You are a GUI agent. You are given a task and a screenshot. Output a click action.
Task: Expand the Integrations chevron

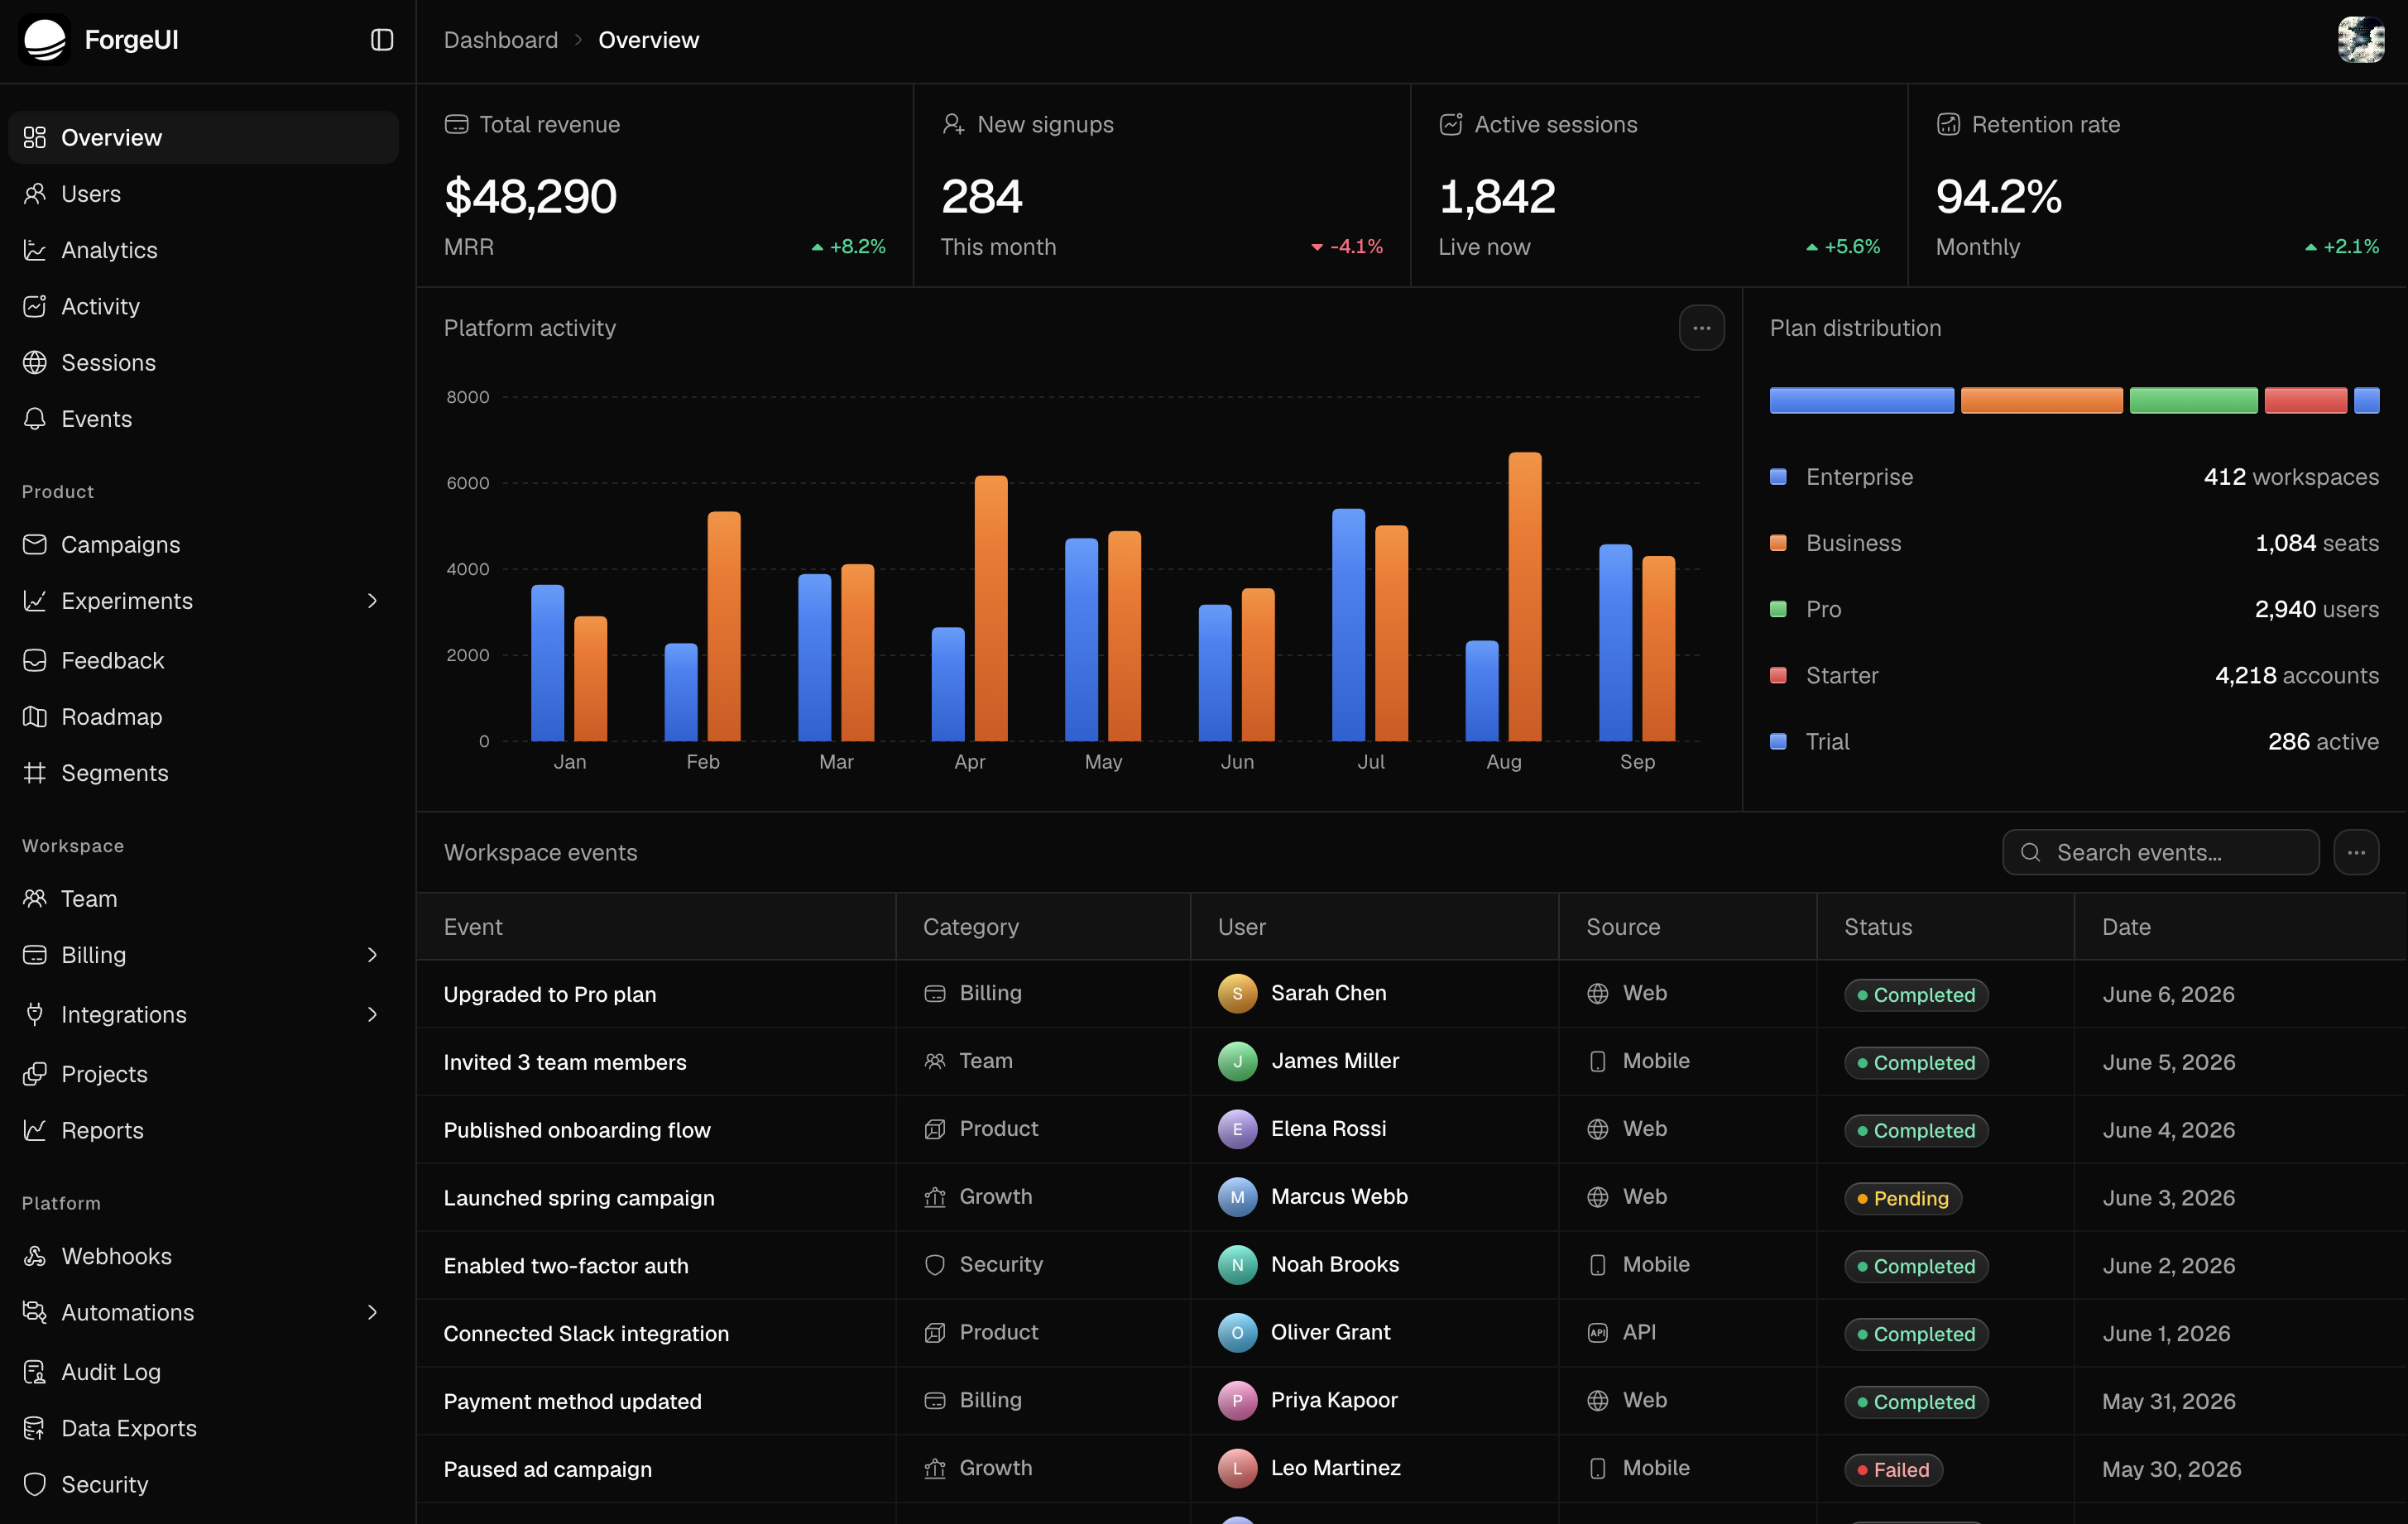(372, 1014)
